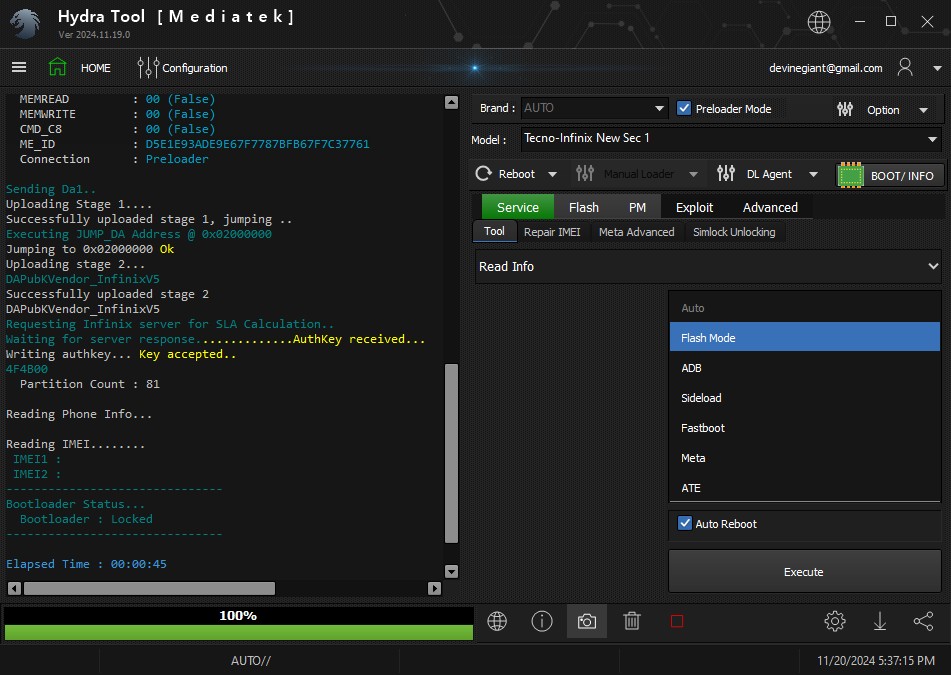Click the ME_ID hash value in log
This screenshot has width=951, height=675.
[257, 144]
